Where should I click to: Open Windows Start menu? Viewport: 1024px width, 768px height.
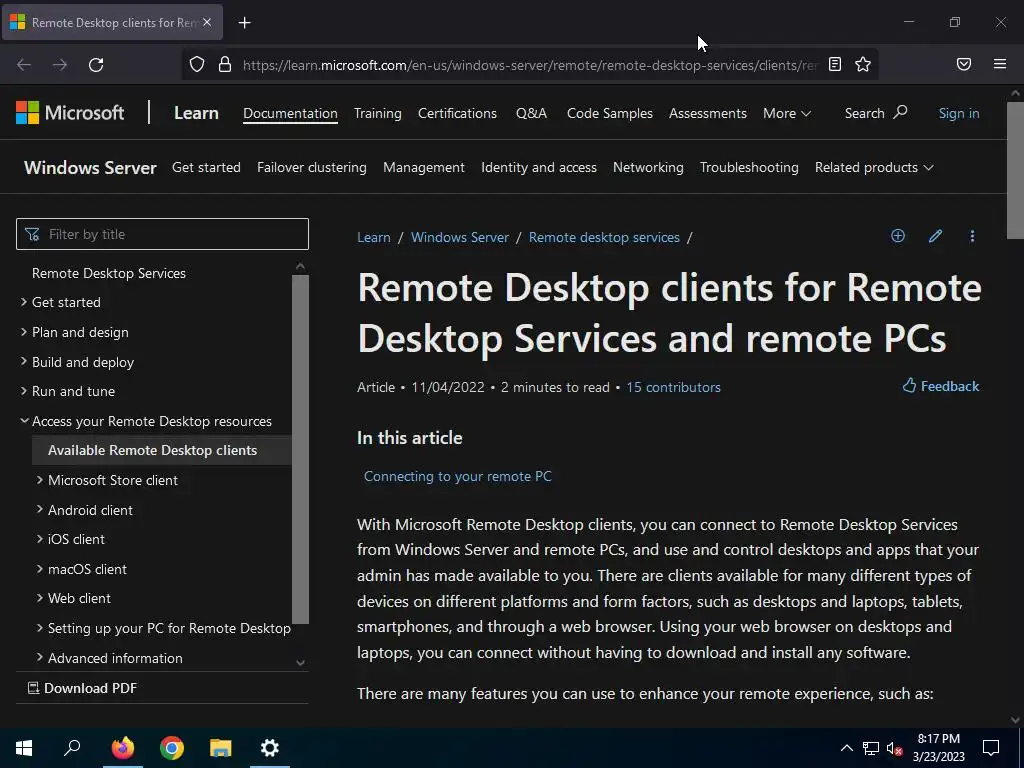[24, 748]
